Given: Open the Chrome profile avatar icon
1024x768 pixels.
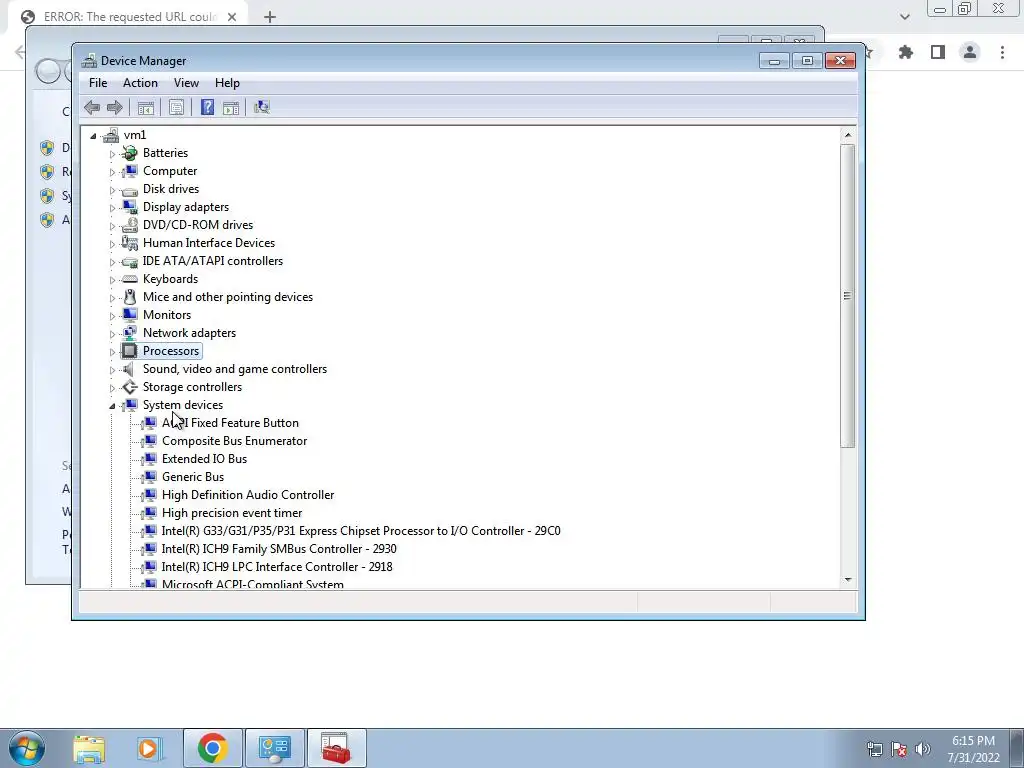Looking at the screenshot, I should point(970,52).
